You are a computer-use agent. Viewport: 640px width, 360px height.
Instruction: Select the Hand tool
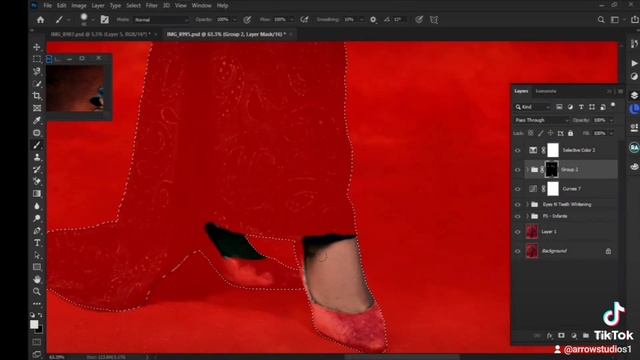pos(37,279)
